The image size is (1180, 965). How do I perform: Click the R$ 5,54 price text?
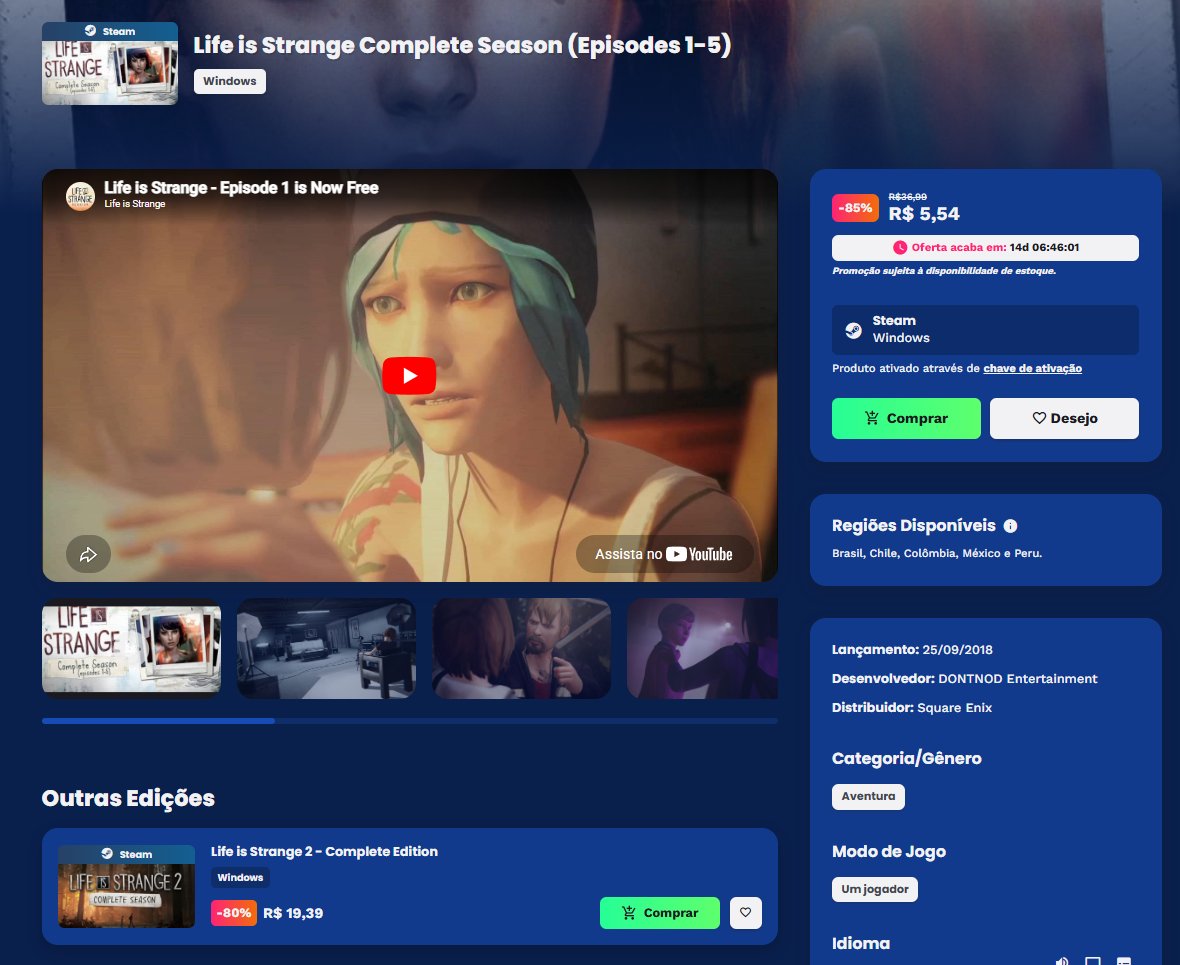pyautogui.click(x=924, y=214)
